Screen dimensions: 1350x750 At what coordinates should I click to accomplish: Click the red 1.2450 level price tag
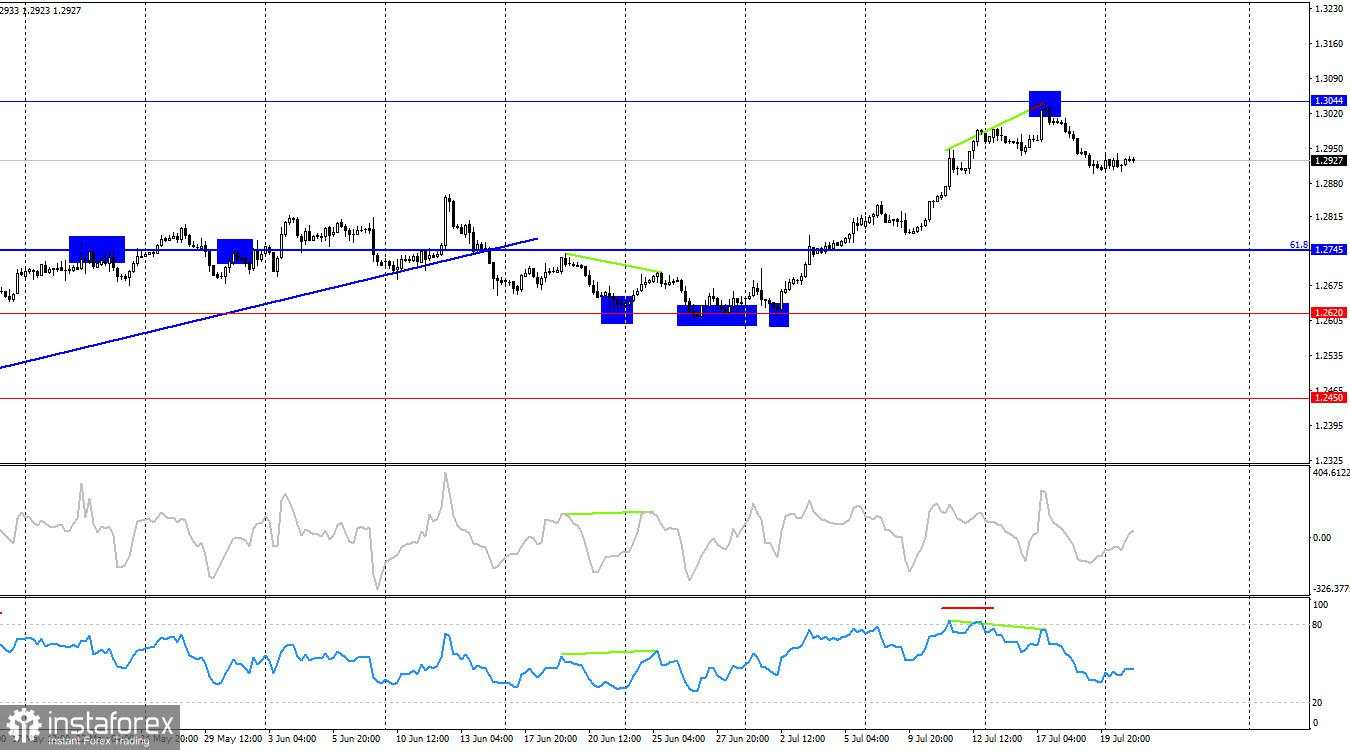1329,398
